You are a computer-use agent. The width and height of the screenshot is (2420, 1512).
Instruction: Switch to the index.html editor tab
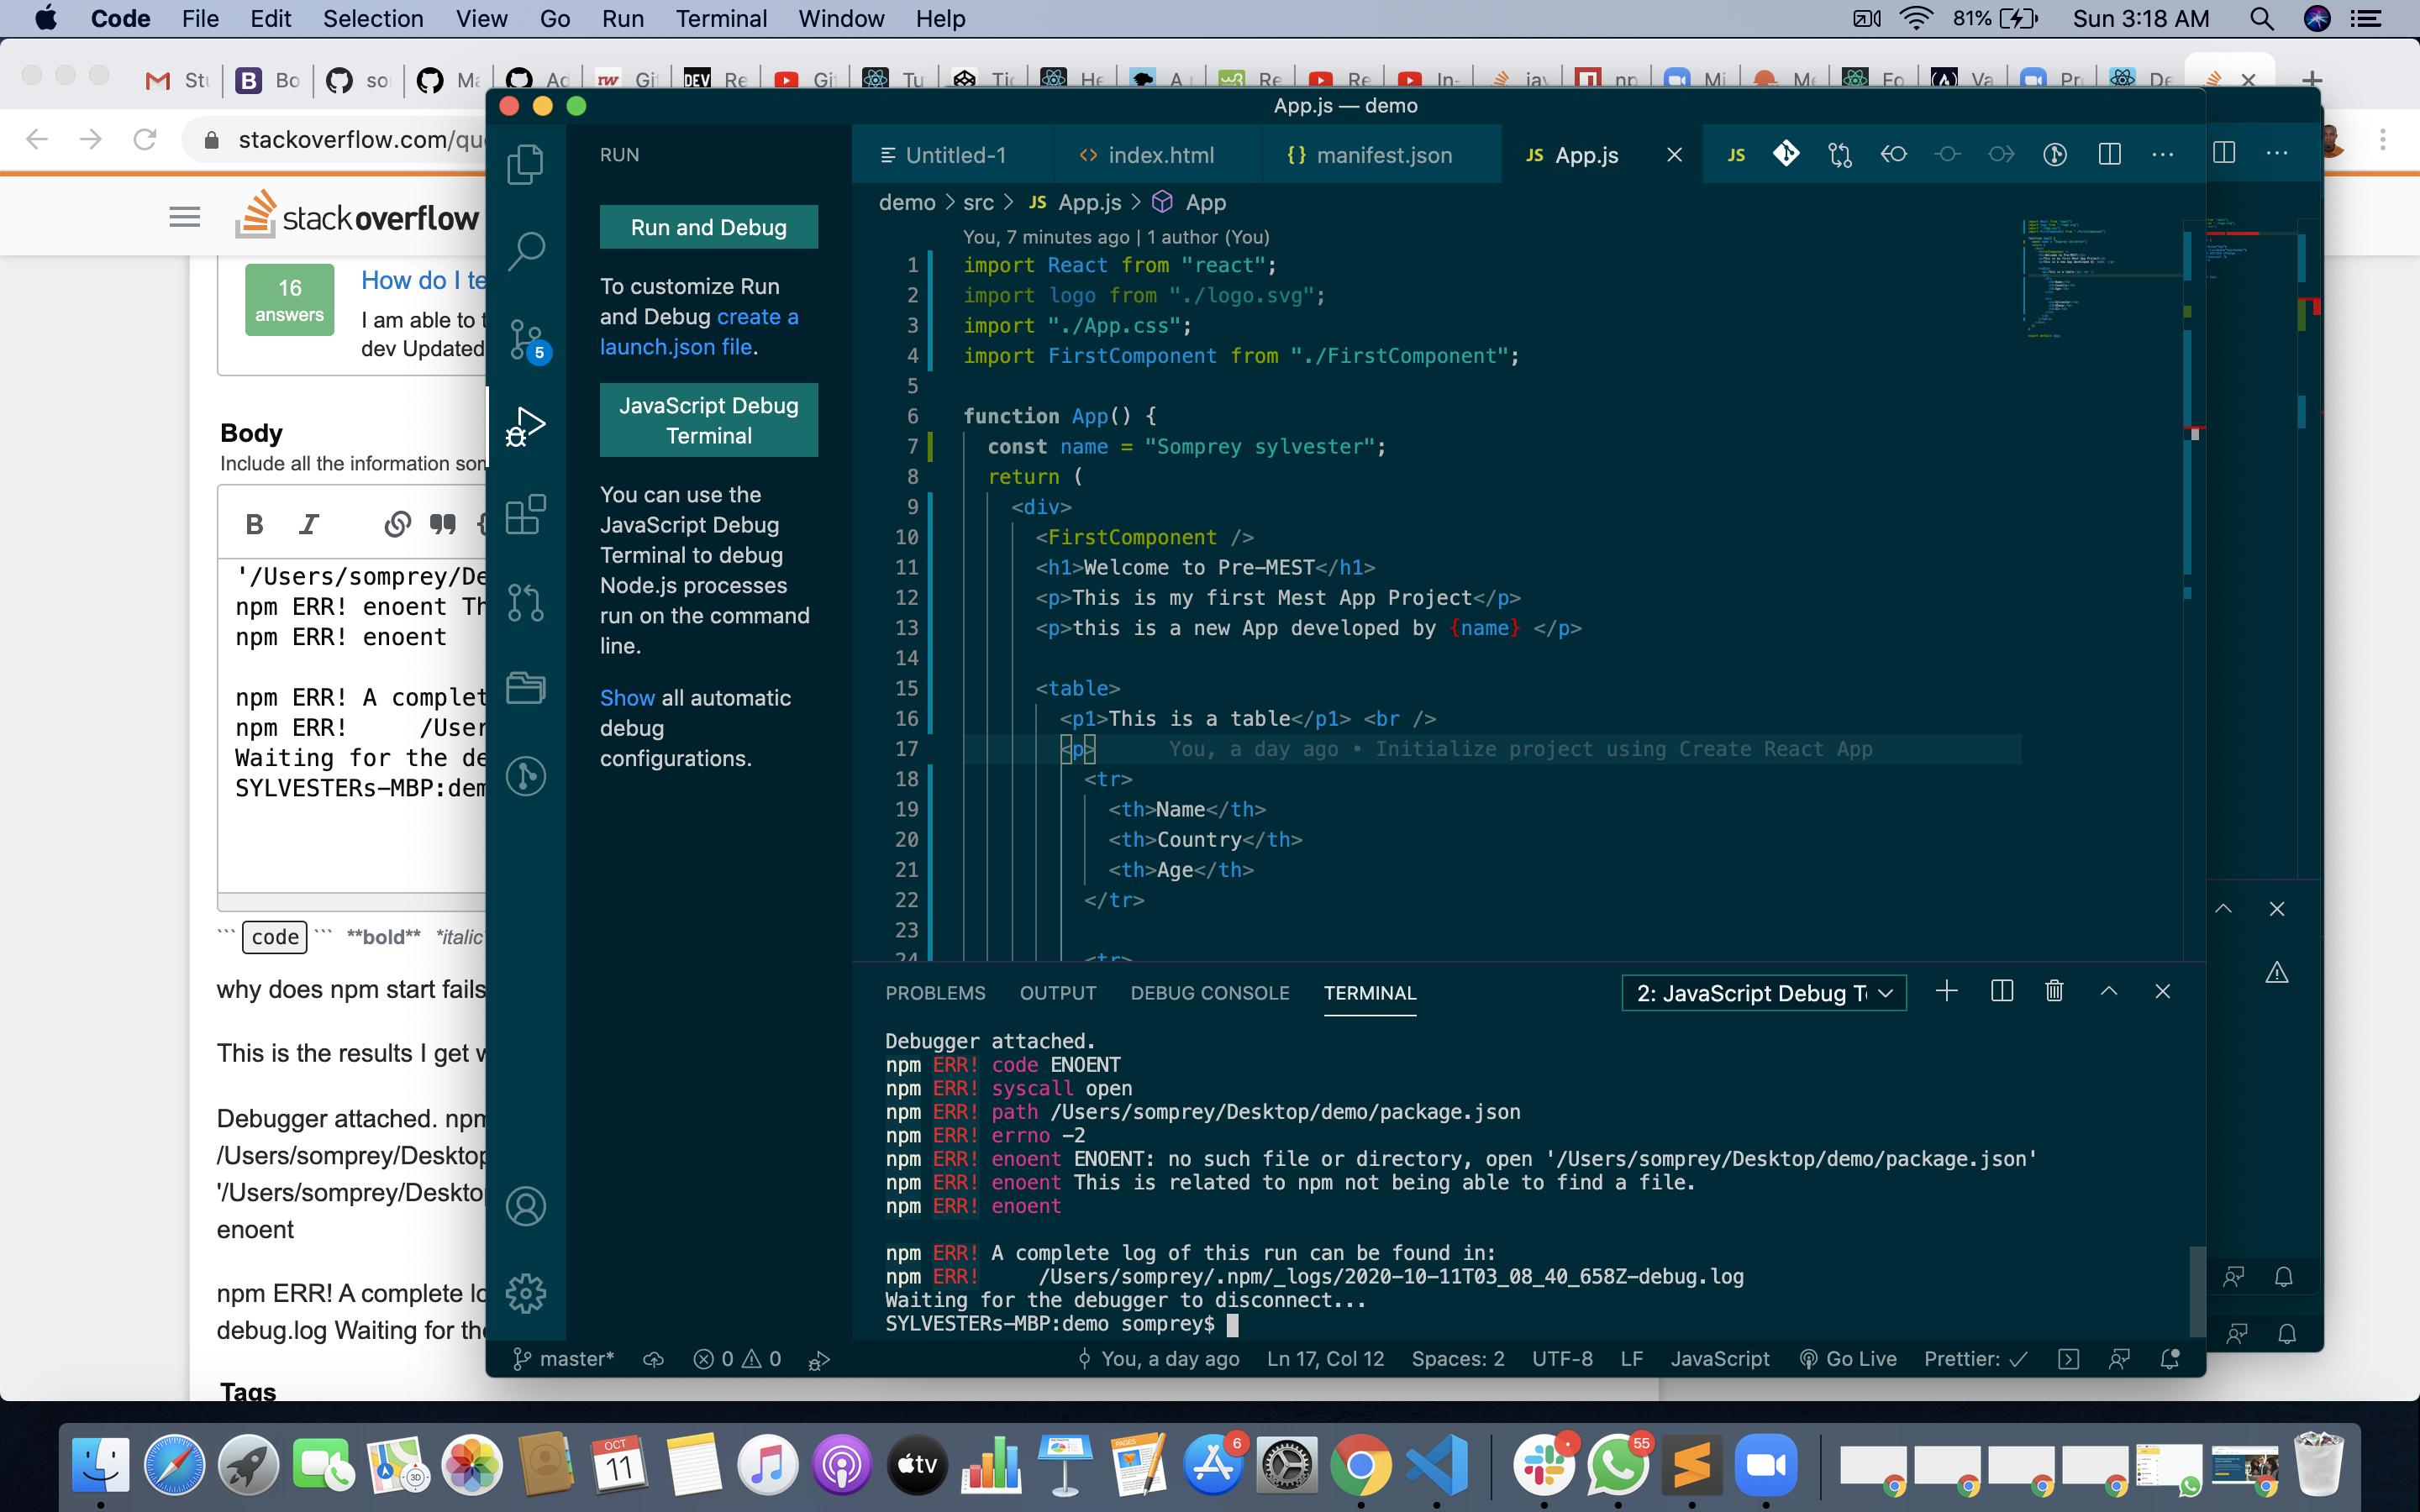click(x=1147, y=155)
